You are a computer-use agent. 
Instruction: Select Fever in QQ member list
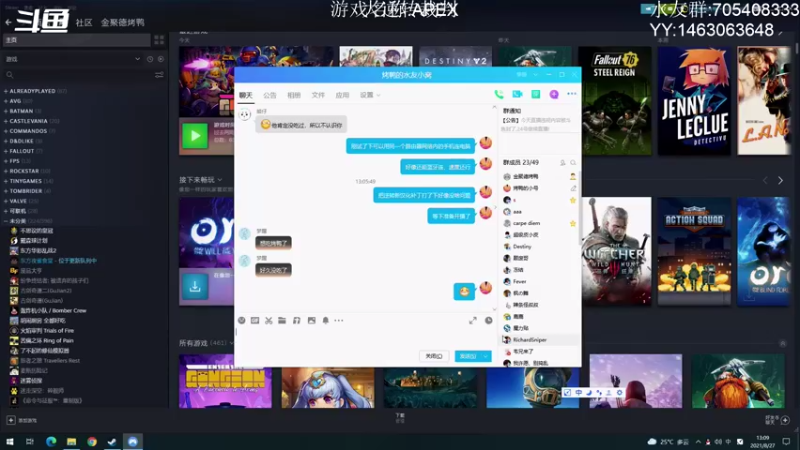(x=519, y=281)
